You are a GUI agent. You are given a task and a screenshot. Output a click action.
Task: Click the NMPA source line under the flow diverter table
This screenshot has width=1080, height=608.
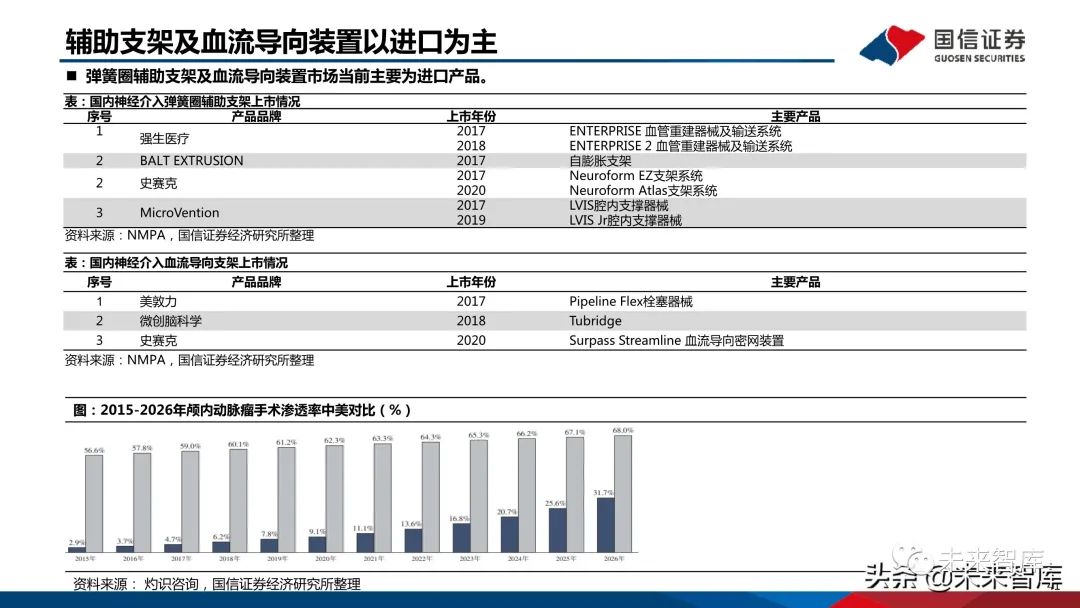pos(189,360)
